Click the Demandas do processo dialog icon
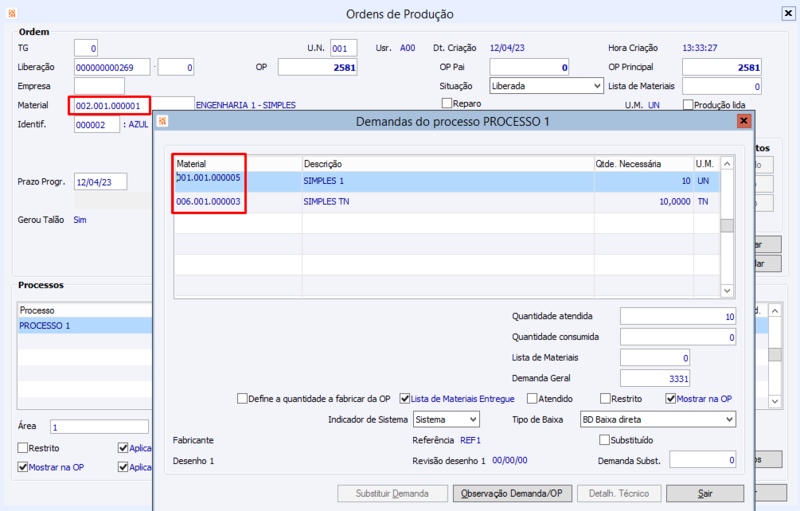This screenshot has height=511, width=800. 162,121
